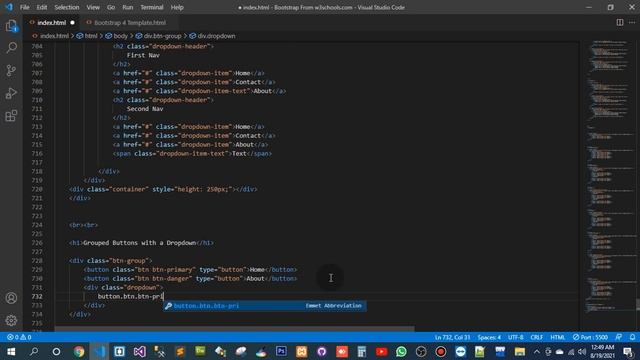Viewport: 640px width, 360px height.
Task: Click the Split Editor icon
Action: pyautogui.click(x=620, y=22)
